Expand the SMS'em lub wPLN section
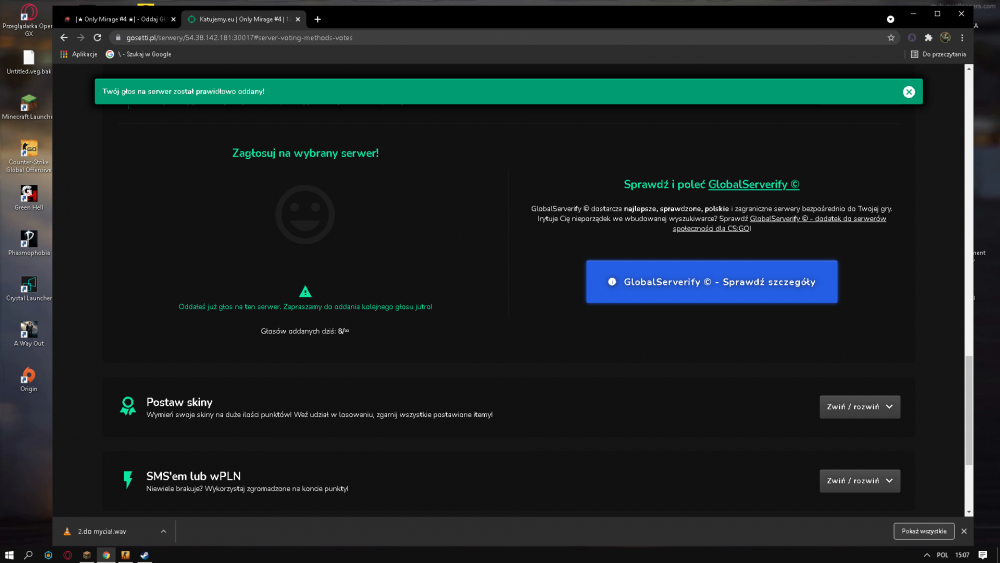Viewport: 1000px width, 563px height. [860, 481]
